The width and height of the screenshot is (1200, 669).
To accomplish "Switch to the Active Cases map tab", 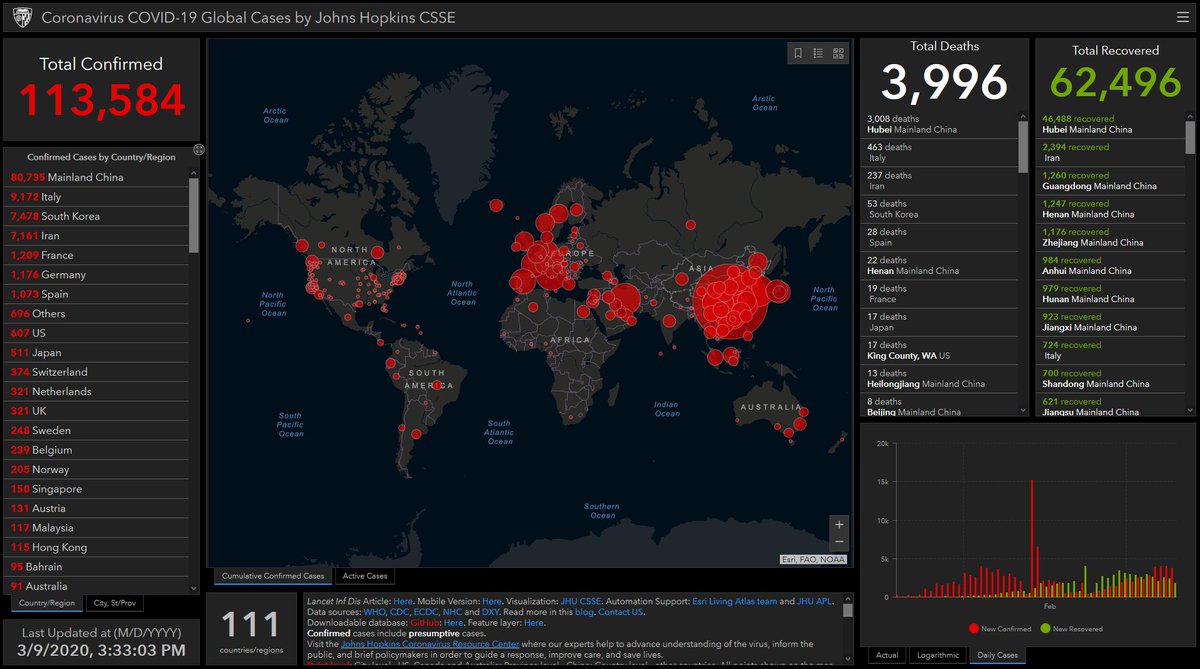I will pos(365,576).
